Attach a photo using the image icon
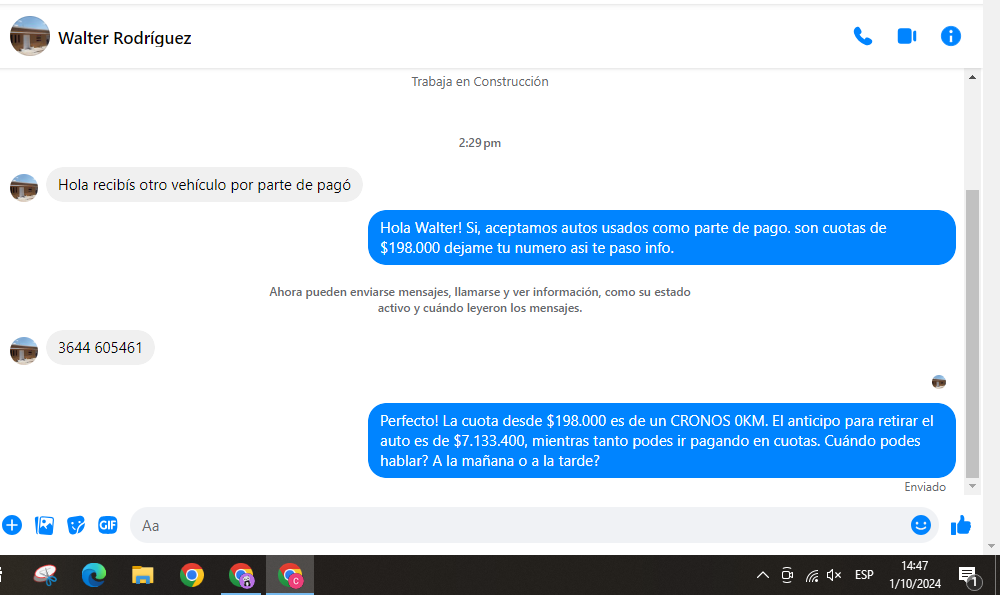The height and width of the screenshot is (595, 1000). (44, 525)
